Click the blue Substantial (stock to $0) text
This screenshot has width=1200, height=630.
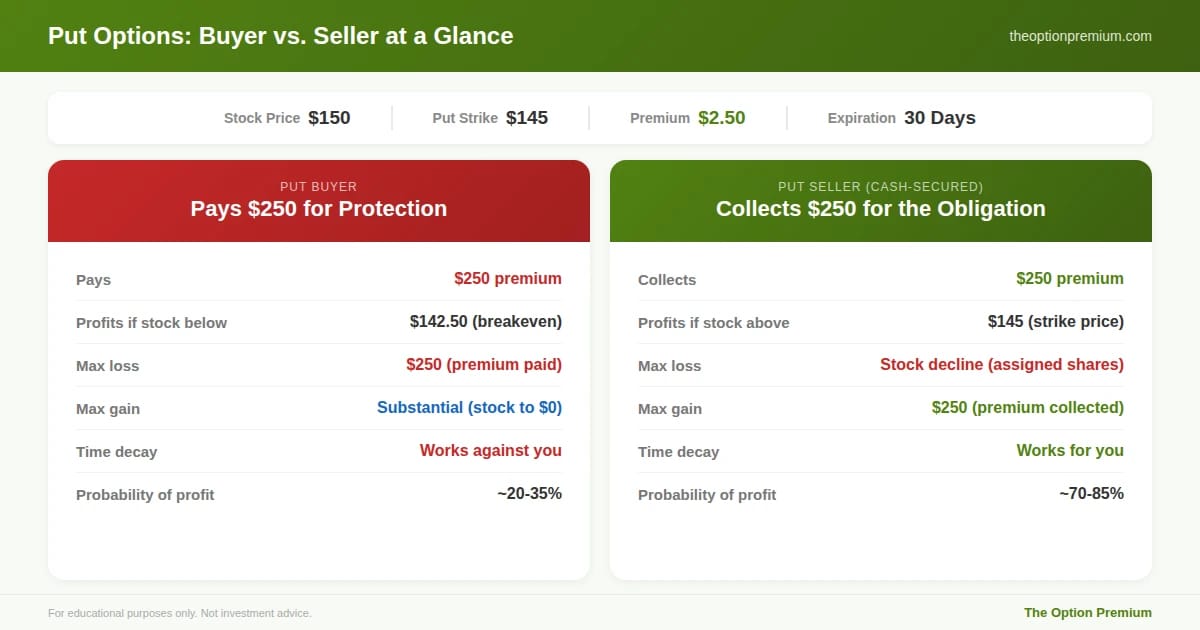pos(469,408)
